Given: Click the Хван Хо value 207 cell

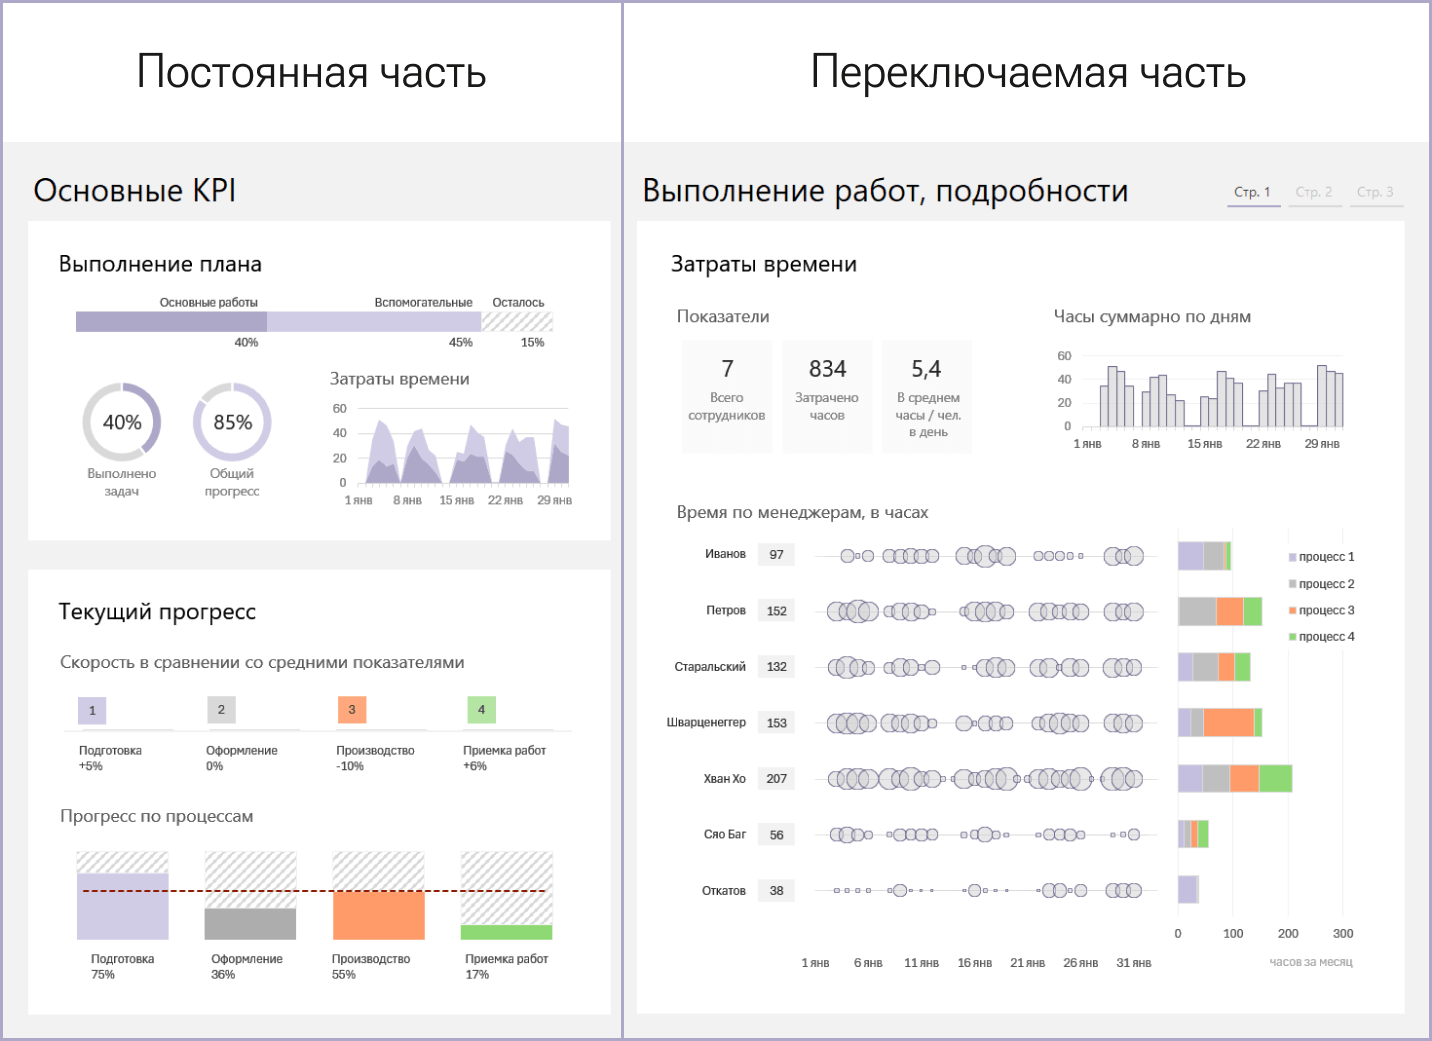Looking at the screenshot, I should point(776,779).
